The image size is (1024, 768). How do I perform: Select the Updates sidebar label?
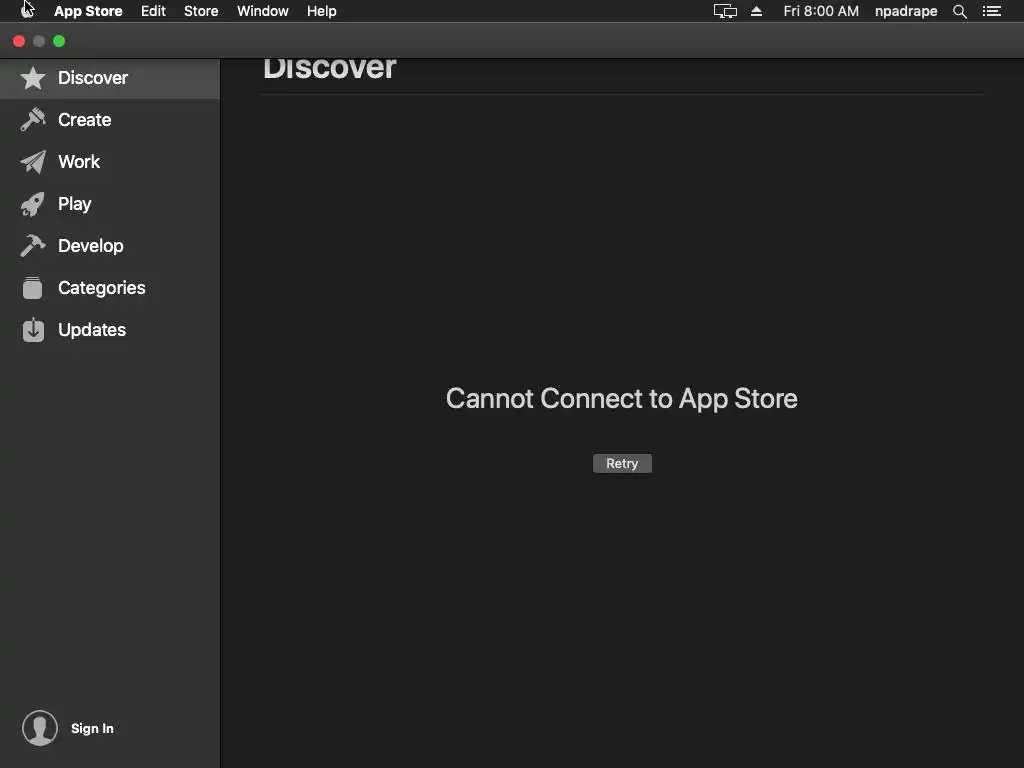91,330
